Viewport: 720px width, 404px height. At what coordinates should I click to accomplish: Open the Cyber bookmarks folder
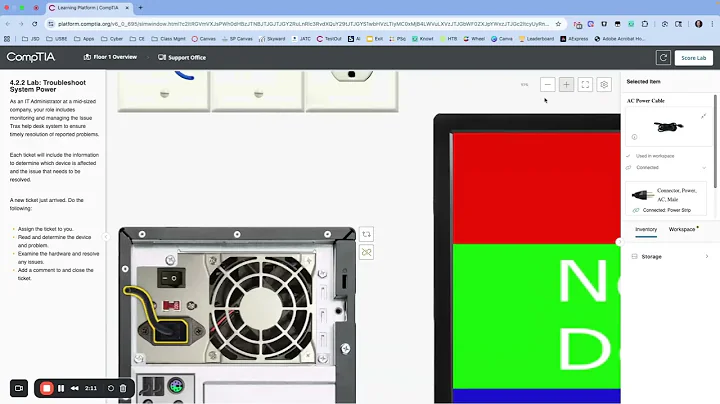[112, 39]
